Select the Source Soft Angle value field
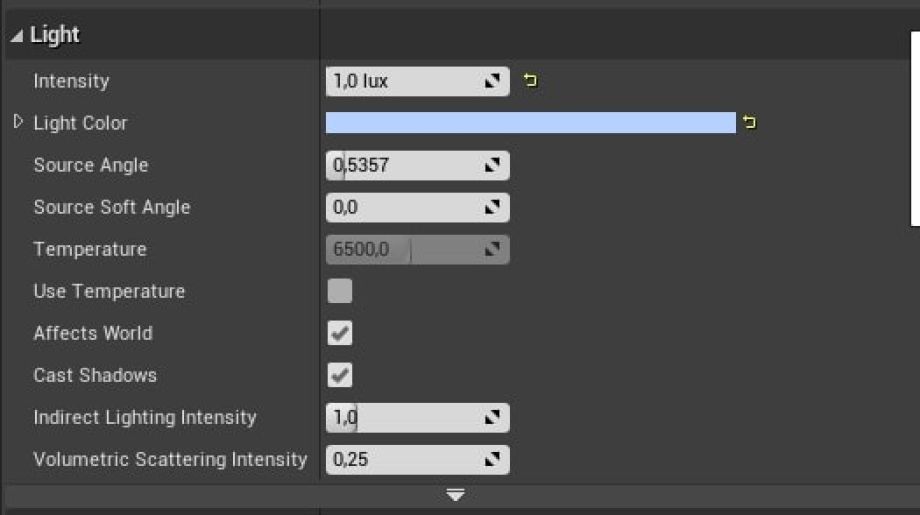 [x=400, y=207]
